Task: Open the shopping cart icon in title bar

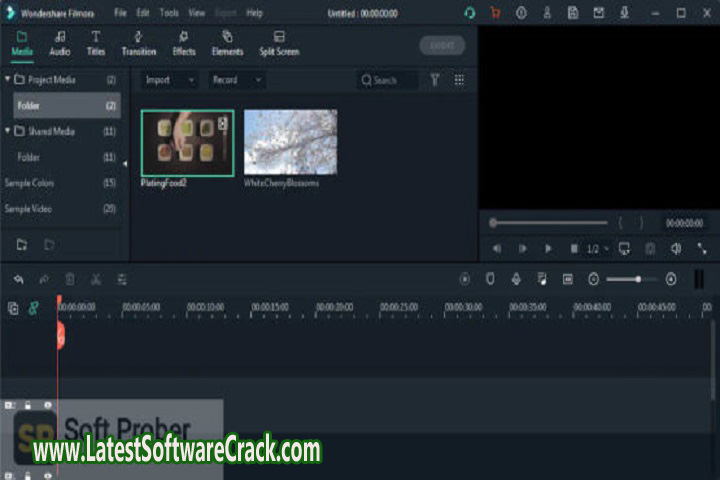Action: pyautogui.click(x=495, y=13)
